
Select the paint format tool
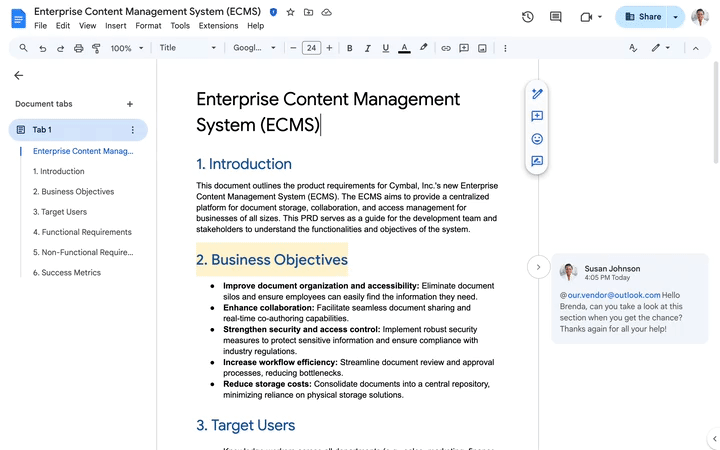(96, 48)
